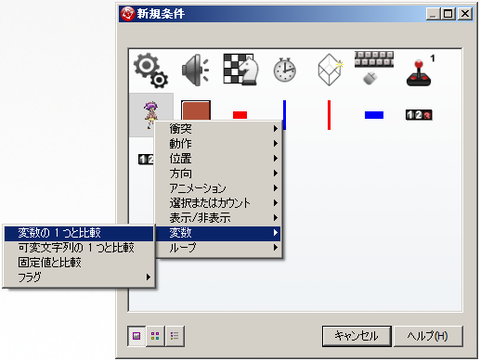Select the small red rectangle object
Image resolution: width=480 pixels, height=361 pixels.
click(240, 115)
